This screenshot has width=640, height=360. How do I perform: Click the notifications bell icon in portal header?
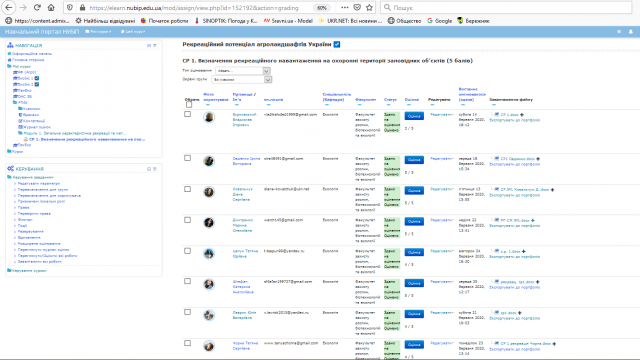(x=631, y=31)
